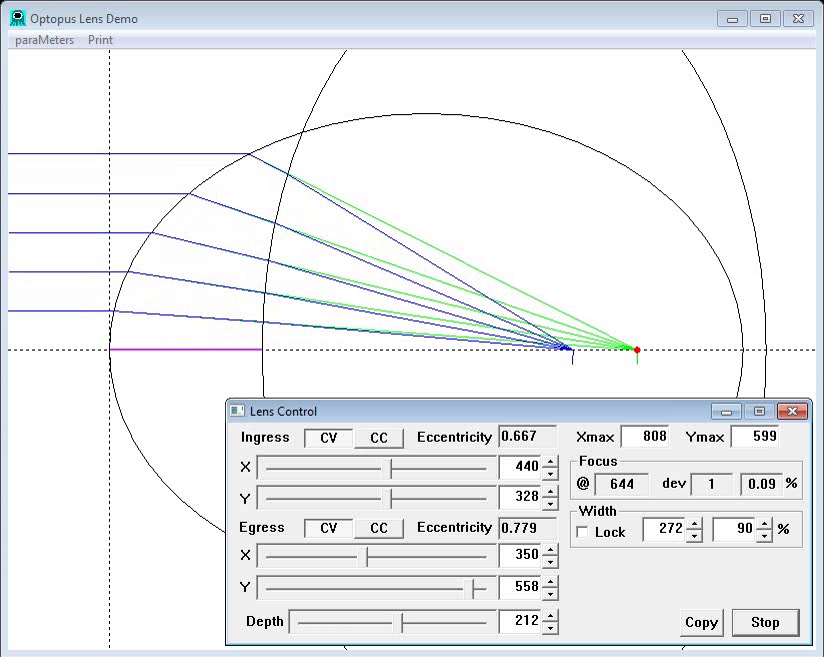Screen dimensions: 824x657
Task: Open the Print menu
Action: 100,40
